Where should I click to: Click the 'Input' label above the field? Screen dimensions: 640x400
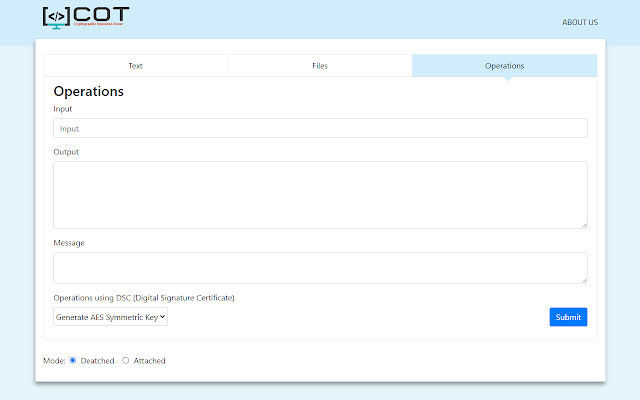point(63,109)
